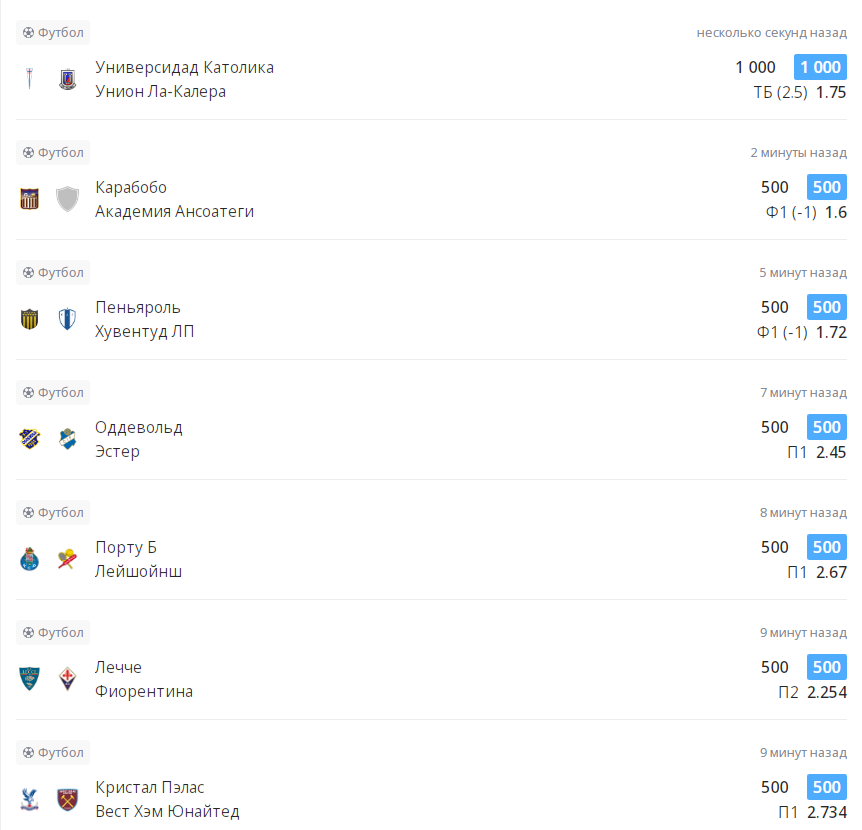Click blue 500 button for Лечче match
Screen dimensions: 862x830
pos(826,667)
